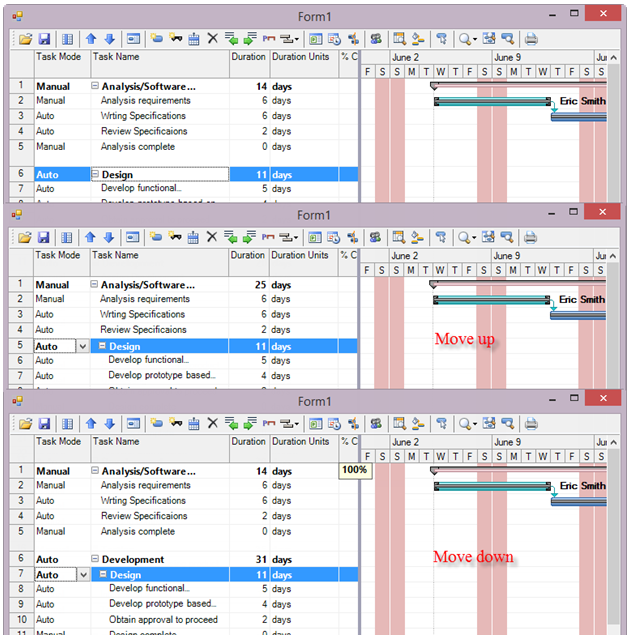Open the Task Mode dropdown on middle window's Design row
631x640 pixels.
(x=82, y=346)
